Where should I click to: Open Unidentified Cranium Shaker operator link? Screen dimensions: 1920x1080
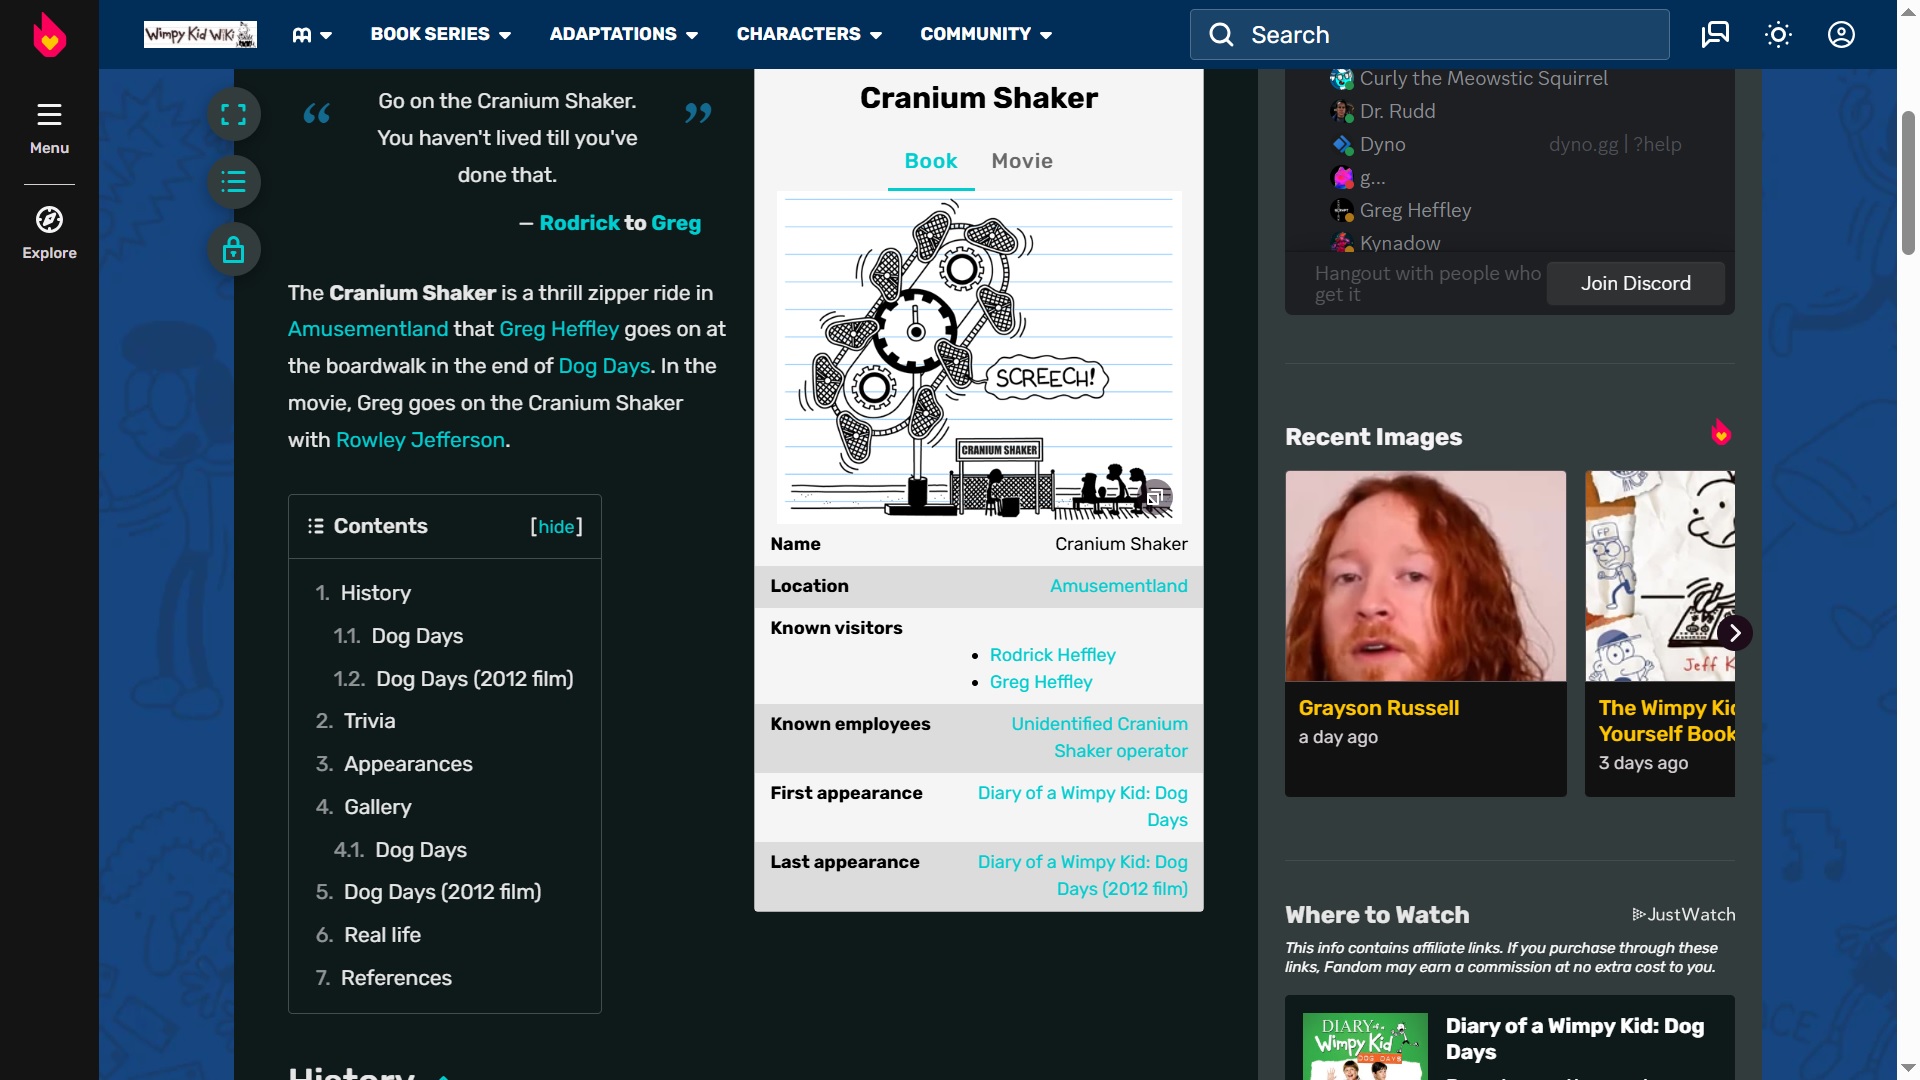point(1099,737)
